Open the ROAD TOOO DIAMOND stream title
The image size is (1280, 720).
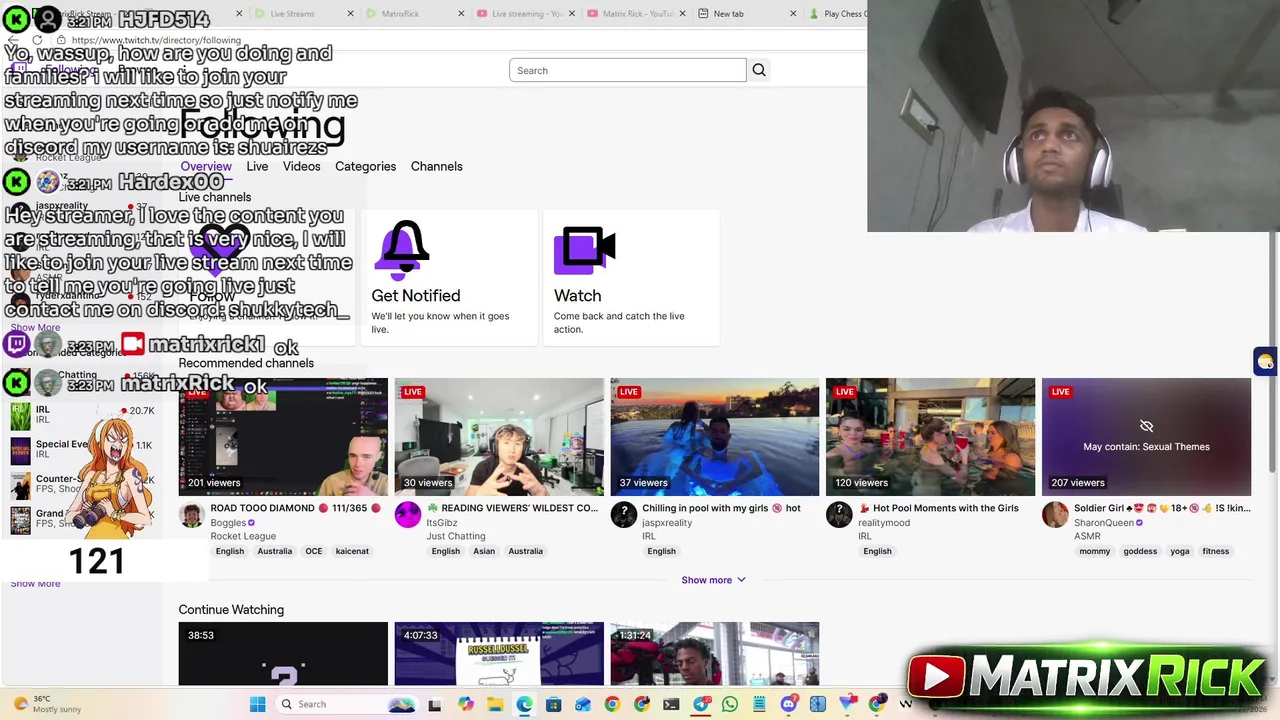pos(296,508)
